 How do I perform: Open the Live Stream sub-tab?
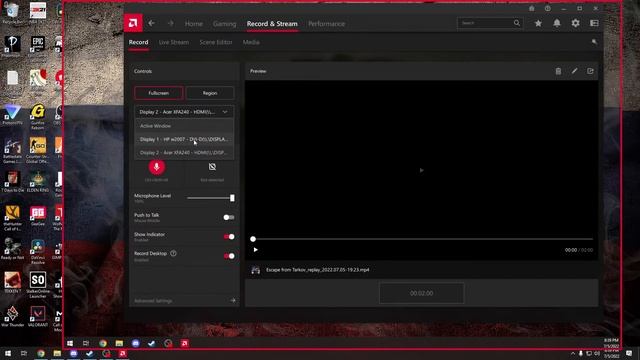174,42
